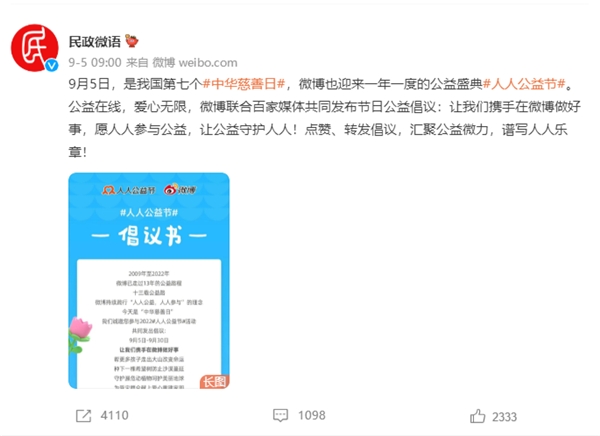Click the repost share arrow icon
This screenshot has width=600, height=436.
coord(83,416)
